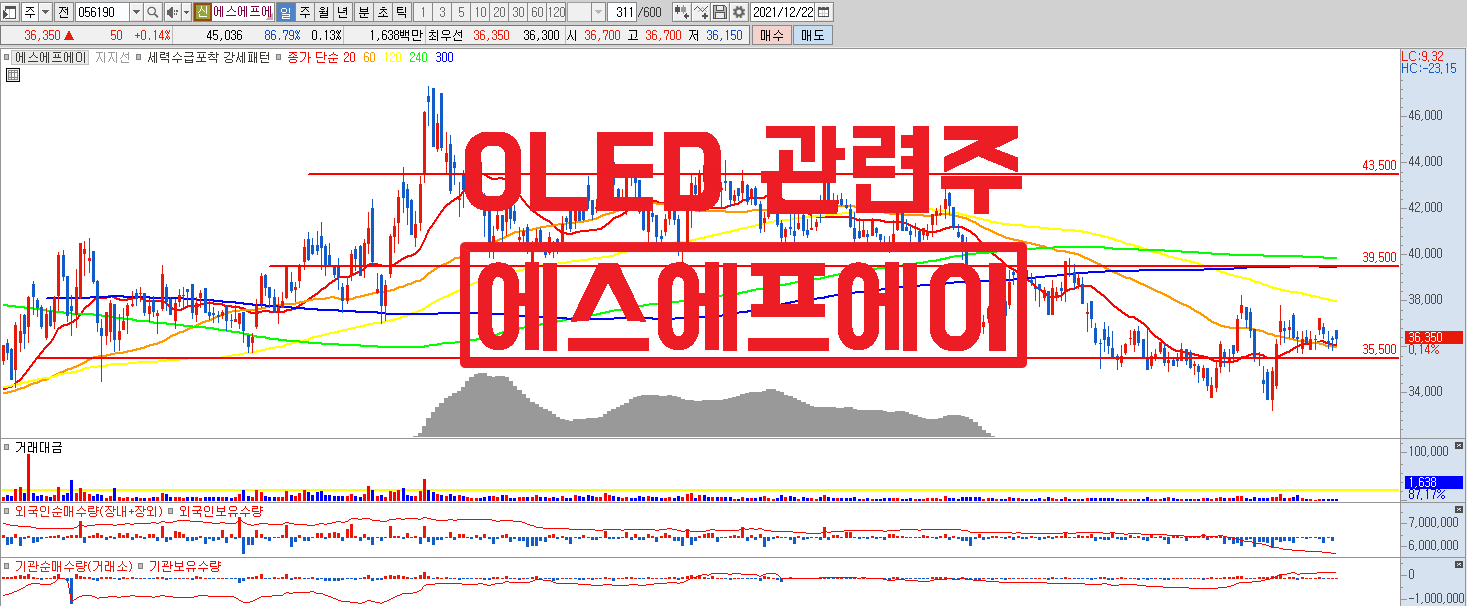Click the volume value 45,036

coord(224,35)
